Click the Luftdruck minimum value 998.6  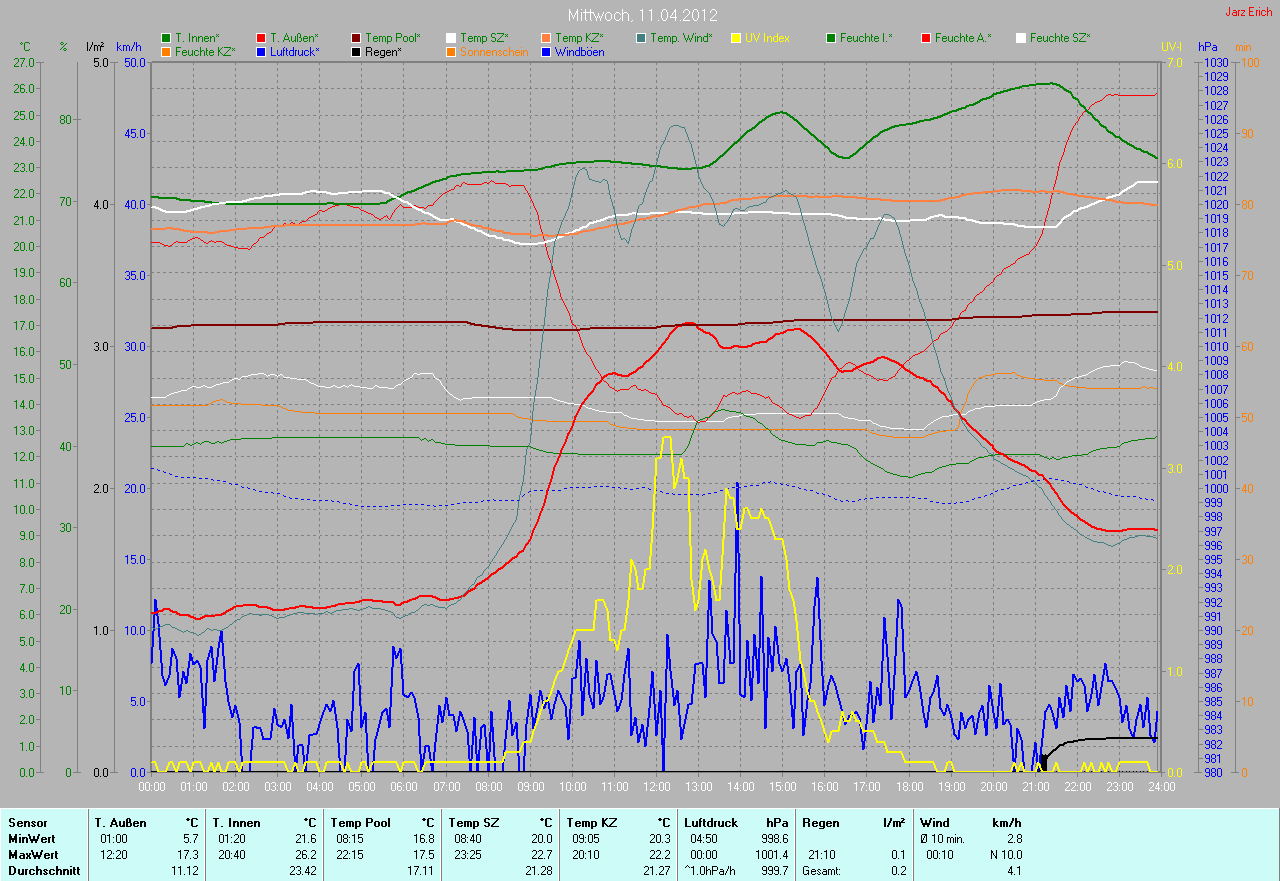(x=775, y=839)
